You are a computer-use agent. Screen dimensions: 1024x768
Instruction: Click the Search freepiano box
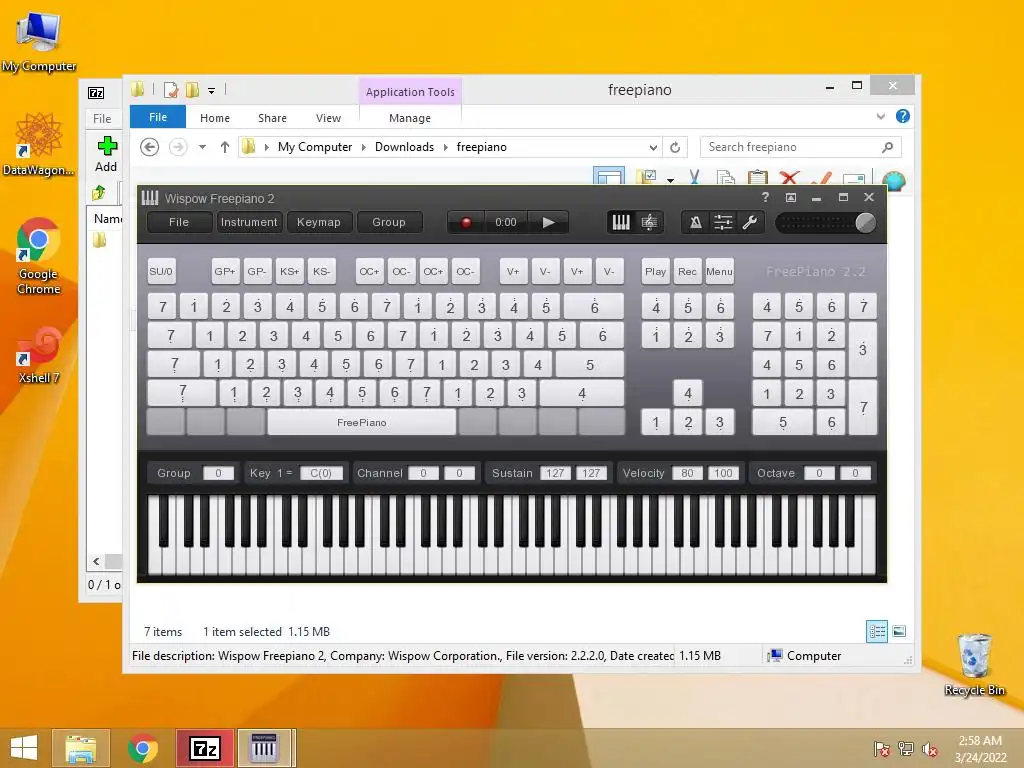[x=801, y=147]
